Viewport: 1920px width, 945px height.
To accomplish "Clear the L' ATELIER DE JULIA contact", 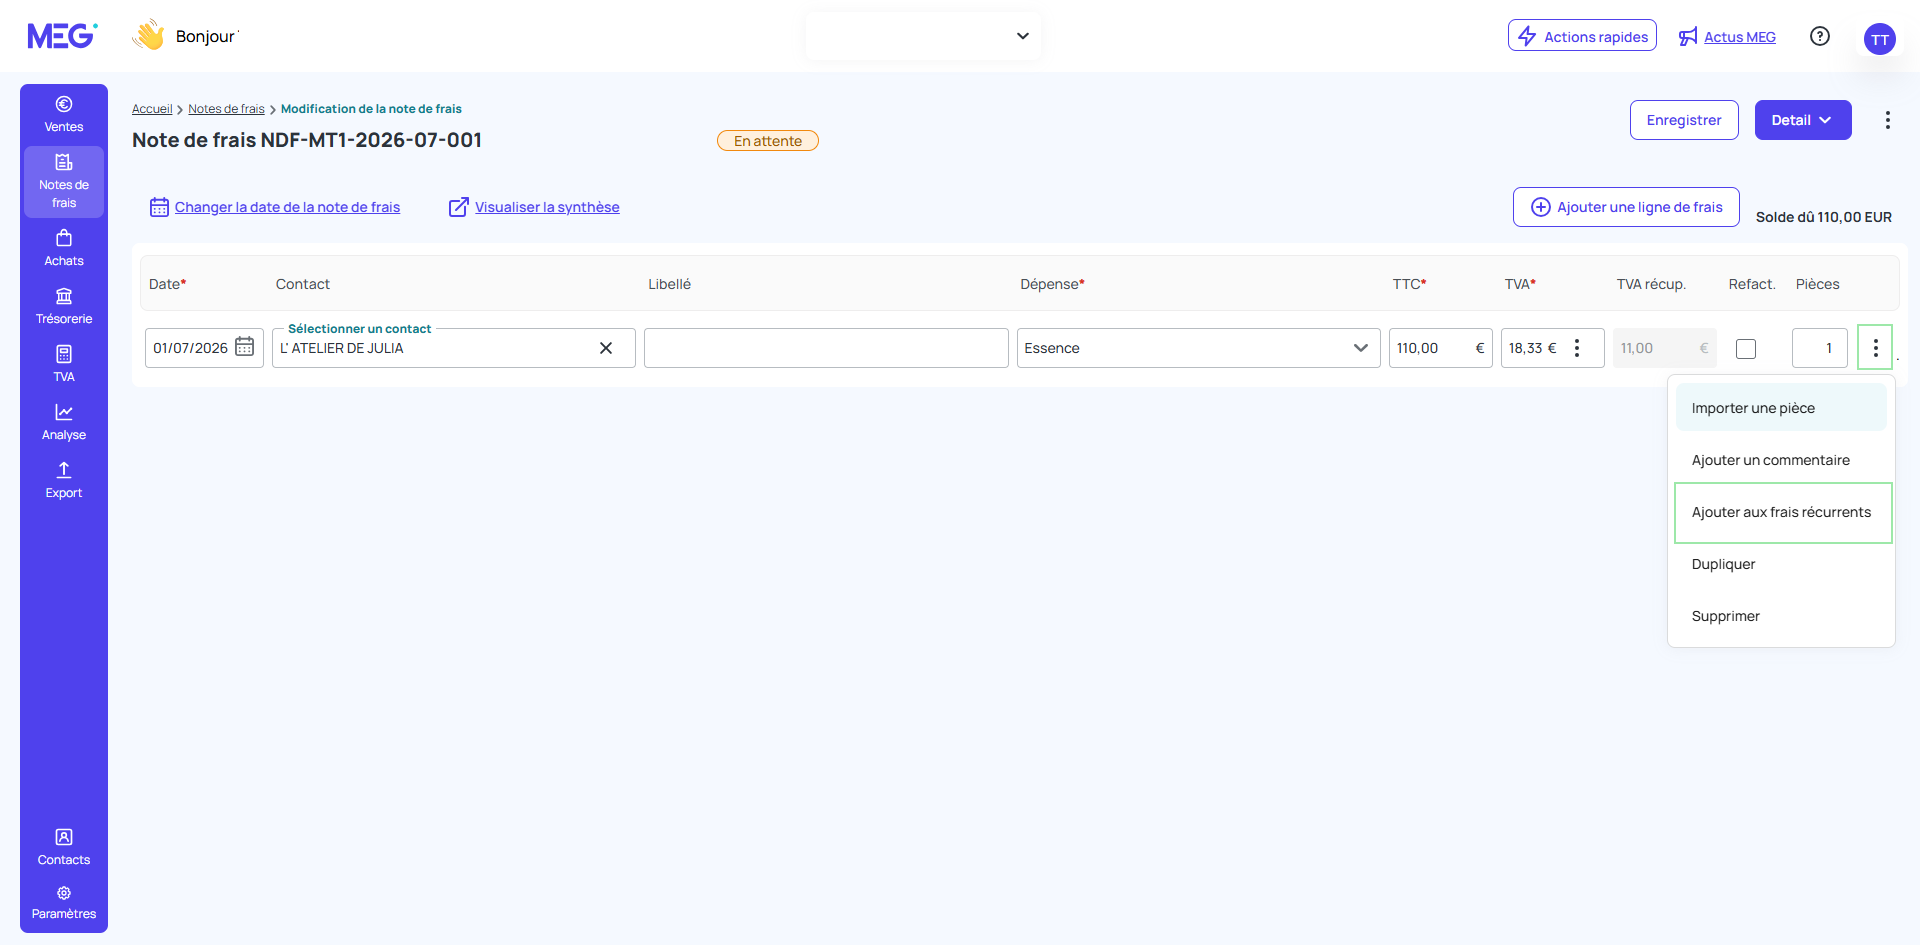I will click(606, 348).
